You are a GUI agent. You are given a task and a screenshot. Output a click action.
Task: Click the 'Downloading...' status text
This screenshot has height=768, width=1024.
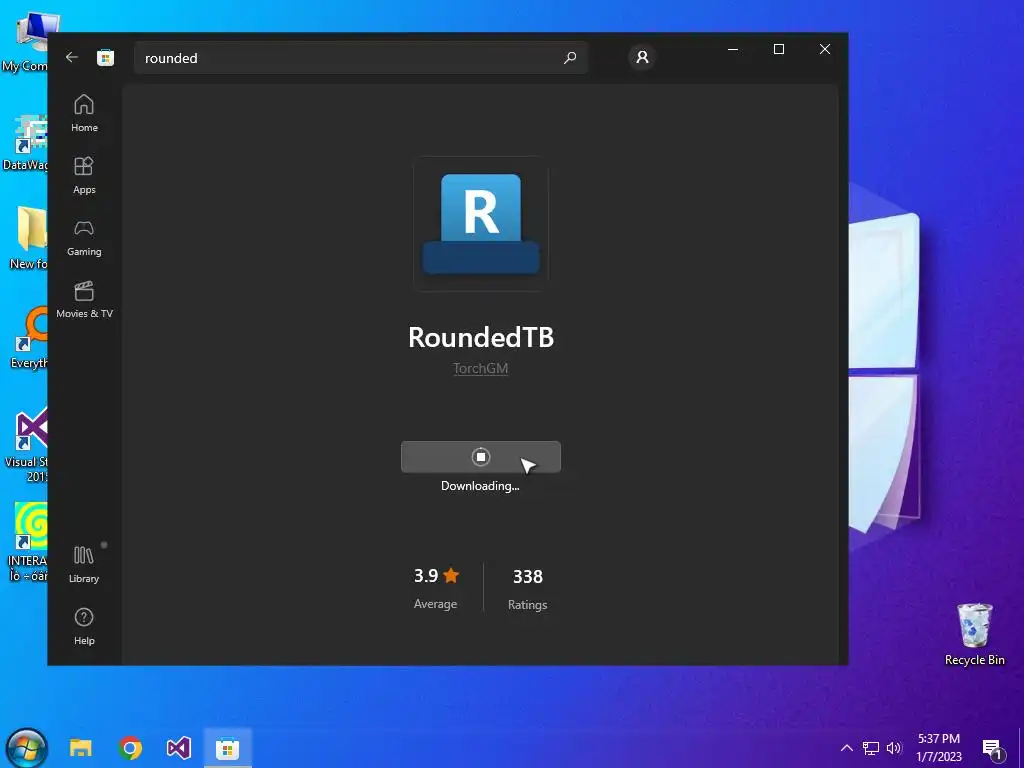click(x=480, y=486)
